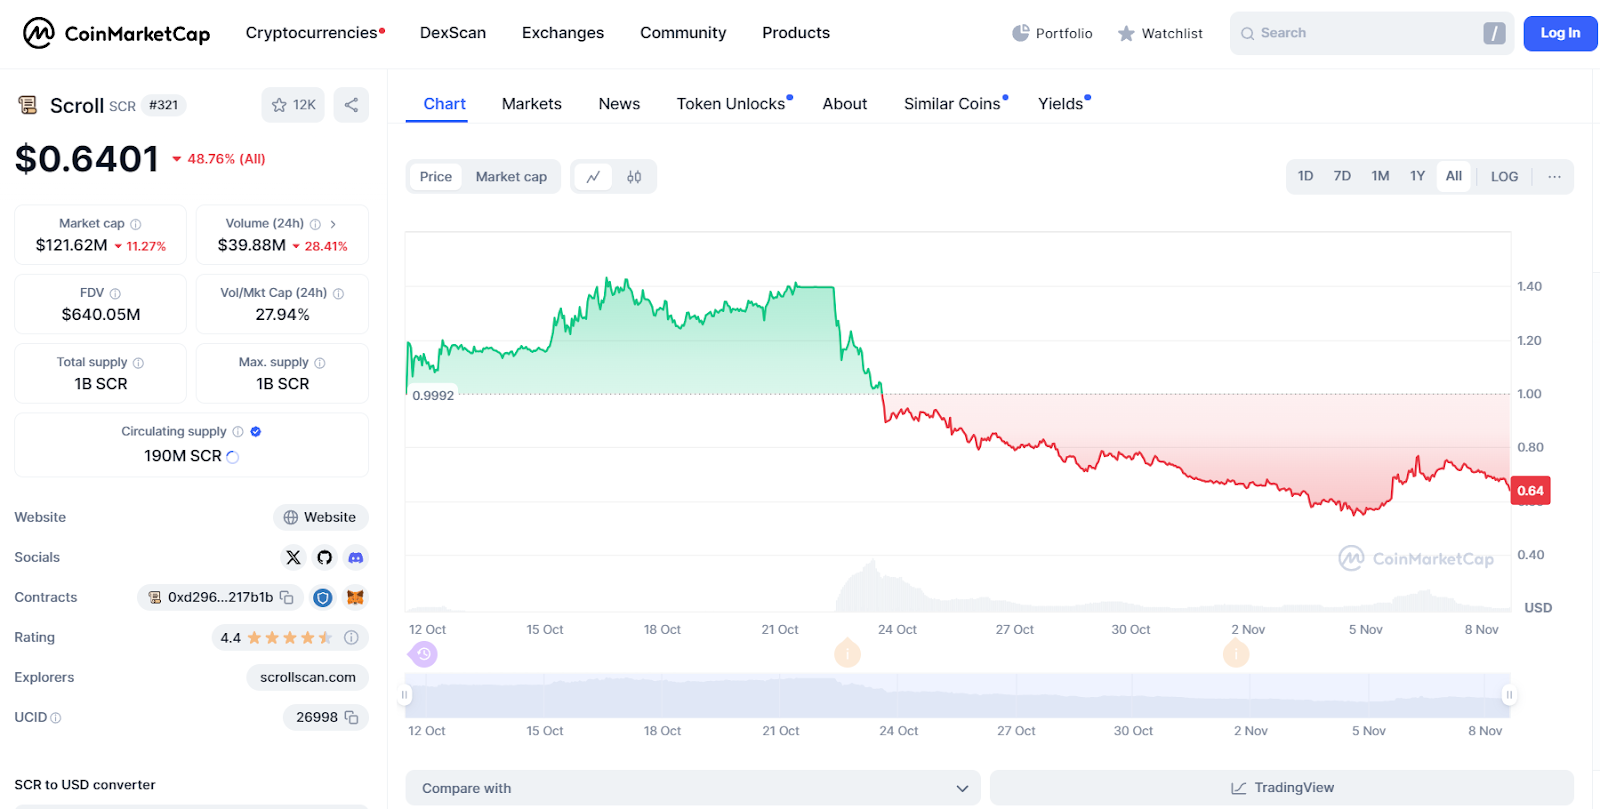This screenshot has height=809, width=1600.
Task: Set chart range to 7D
Action: tap(1342, 176)
